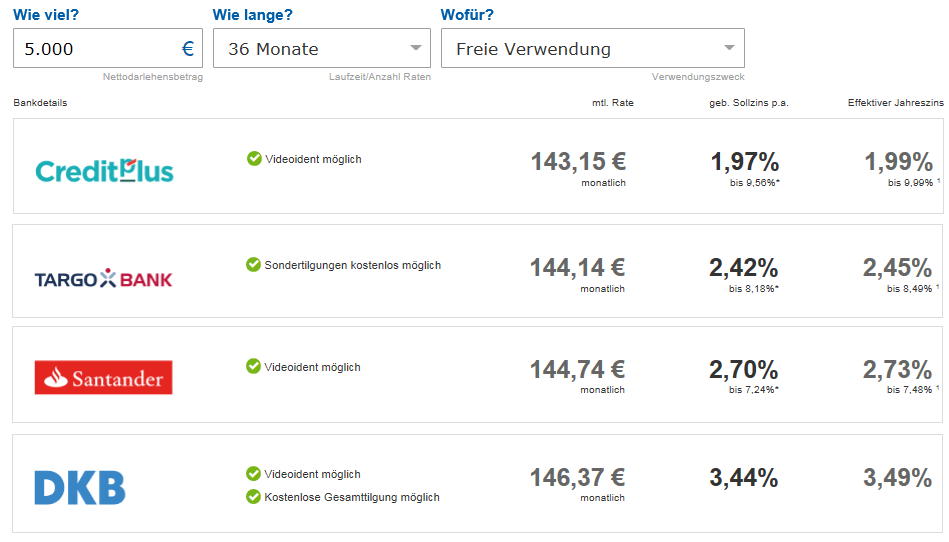The height and width of the screenshot is (542, 949).
Task: Click the bis 7,24%* note
Action: [x=754, y=390]
